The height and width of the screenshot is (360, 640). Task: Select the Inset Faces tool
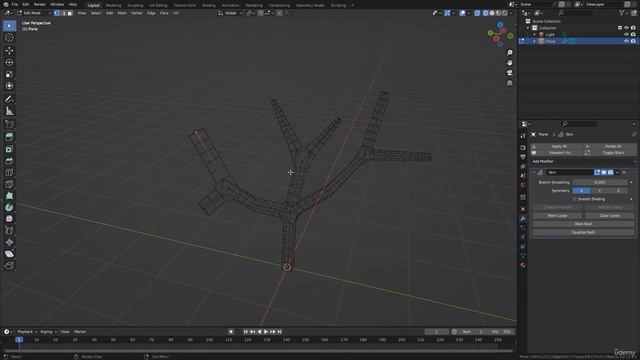point(9,149)
